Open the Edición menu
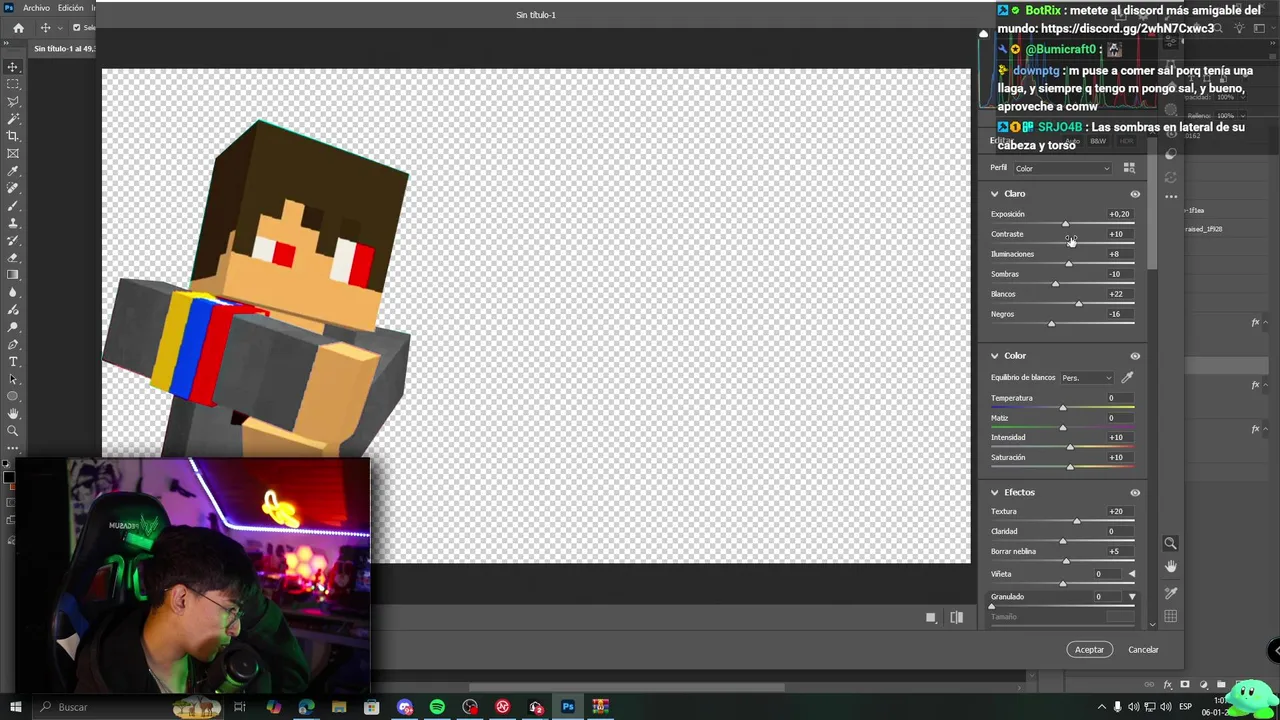 [71, 8]
